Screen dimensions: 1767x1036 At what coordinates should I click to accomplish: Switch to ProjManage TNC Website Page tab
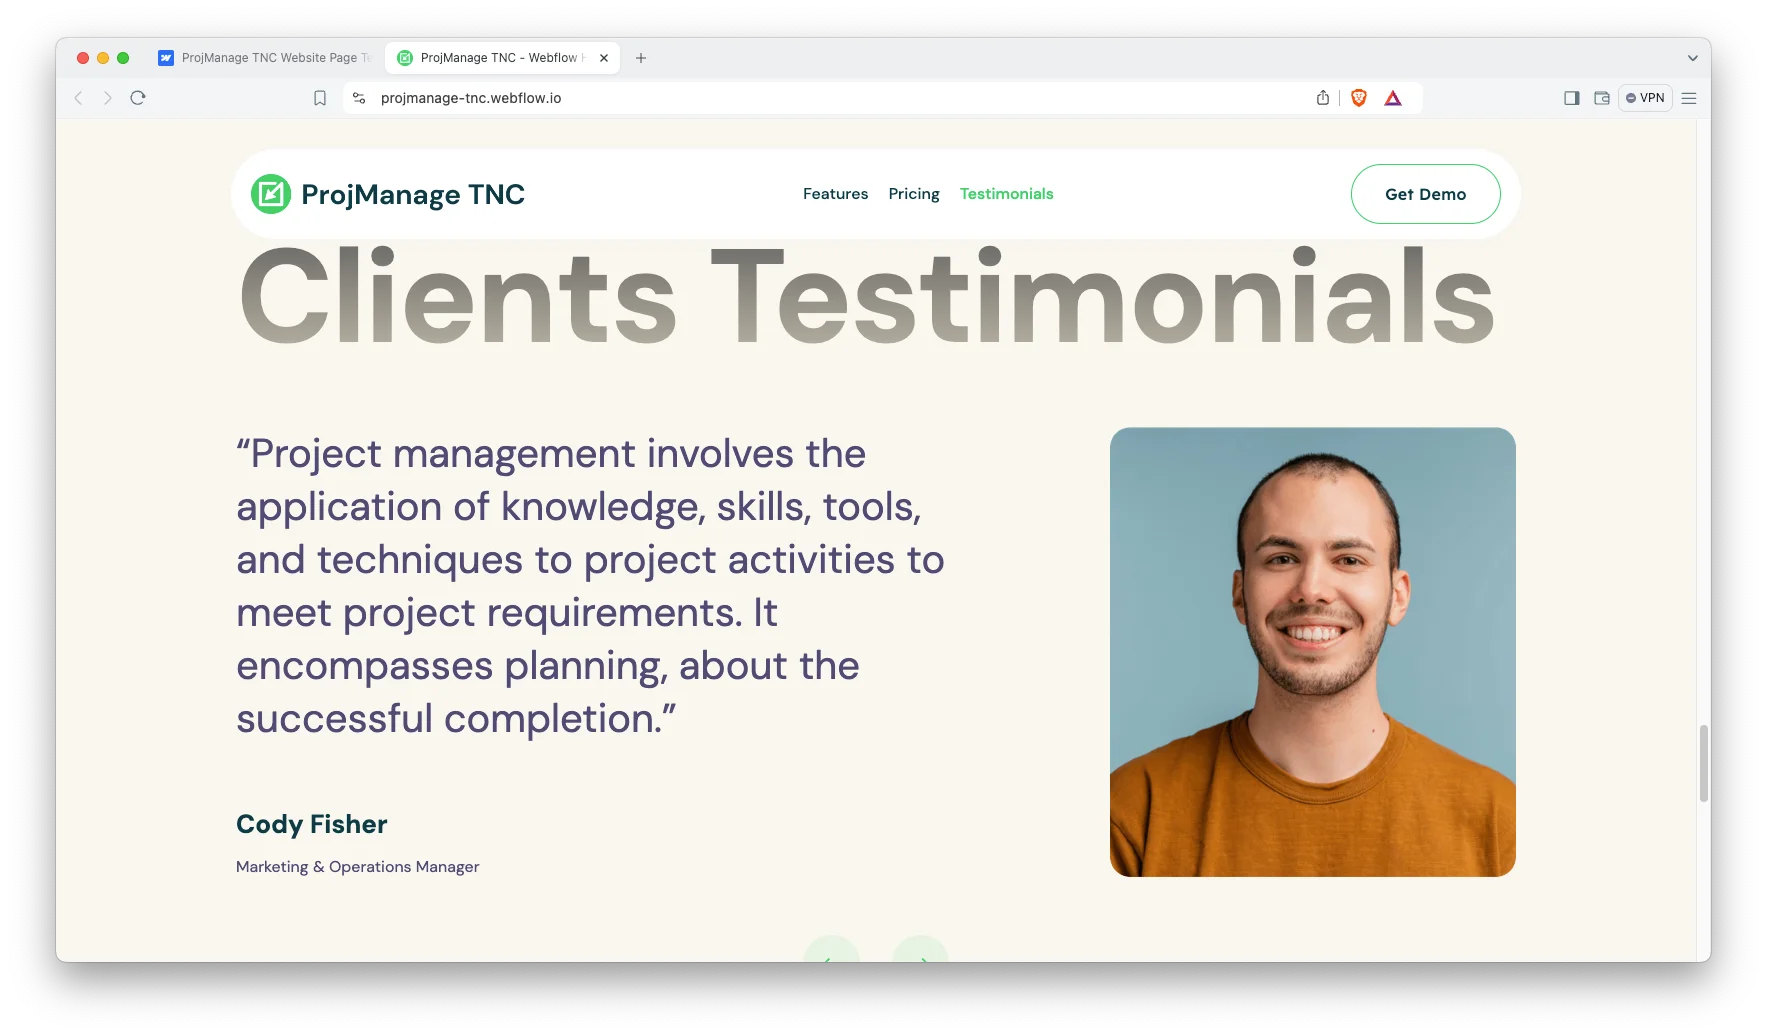pyautogui.click(x=265, y=58)
